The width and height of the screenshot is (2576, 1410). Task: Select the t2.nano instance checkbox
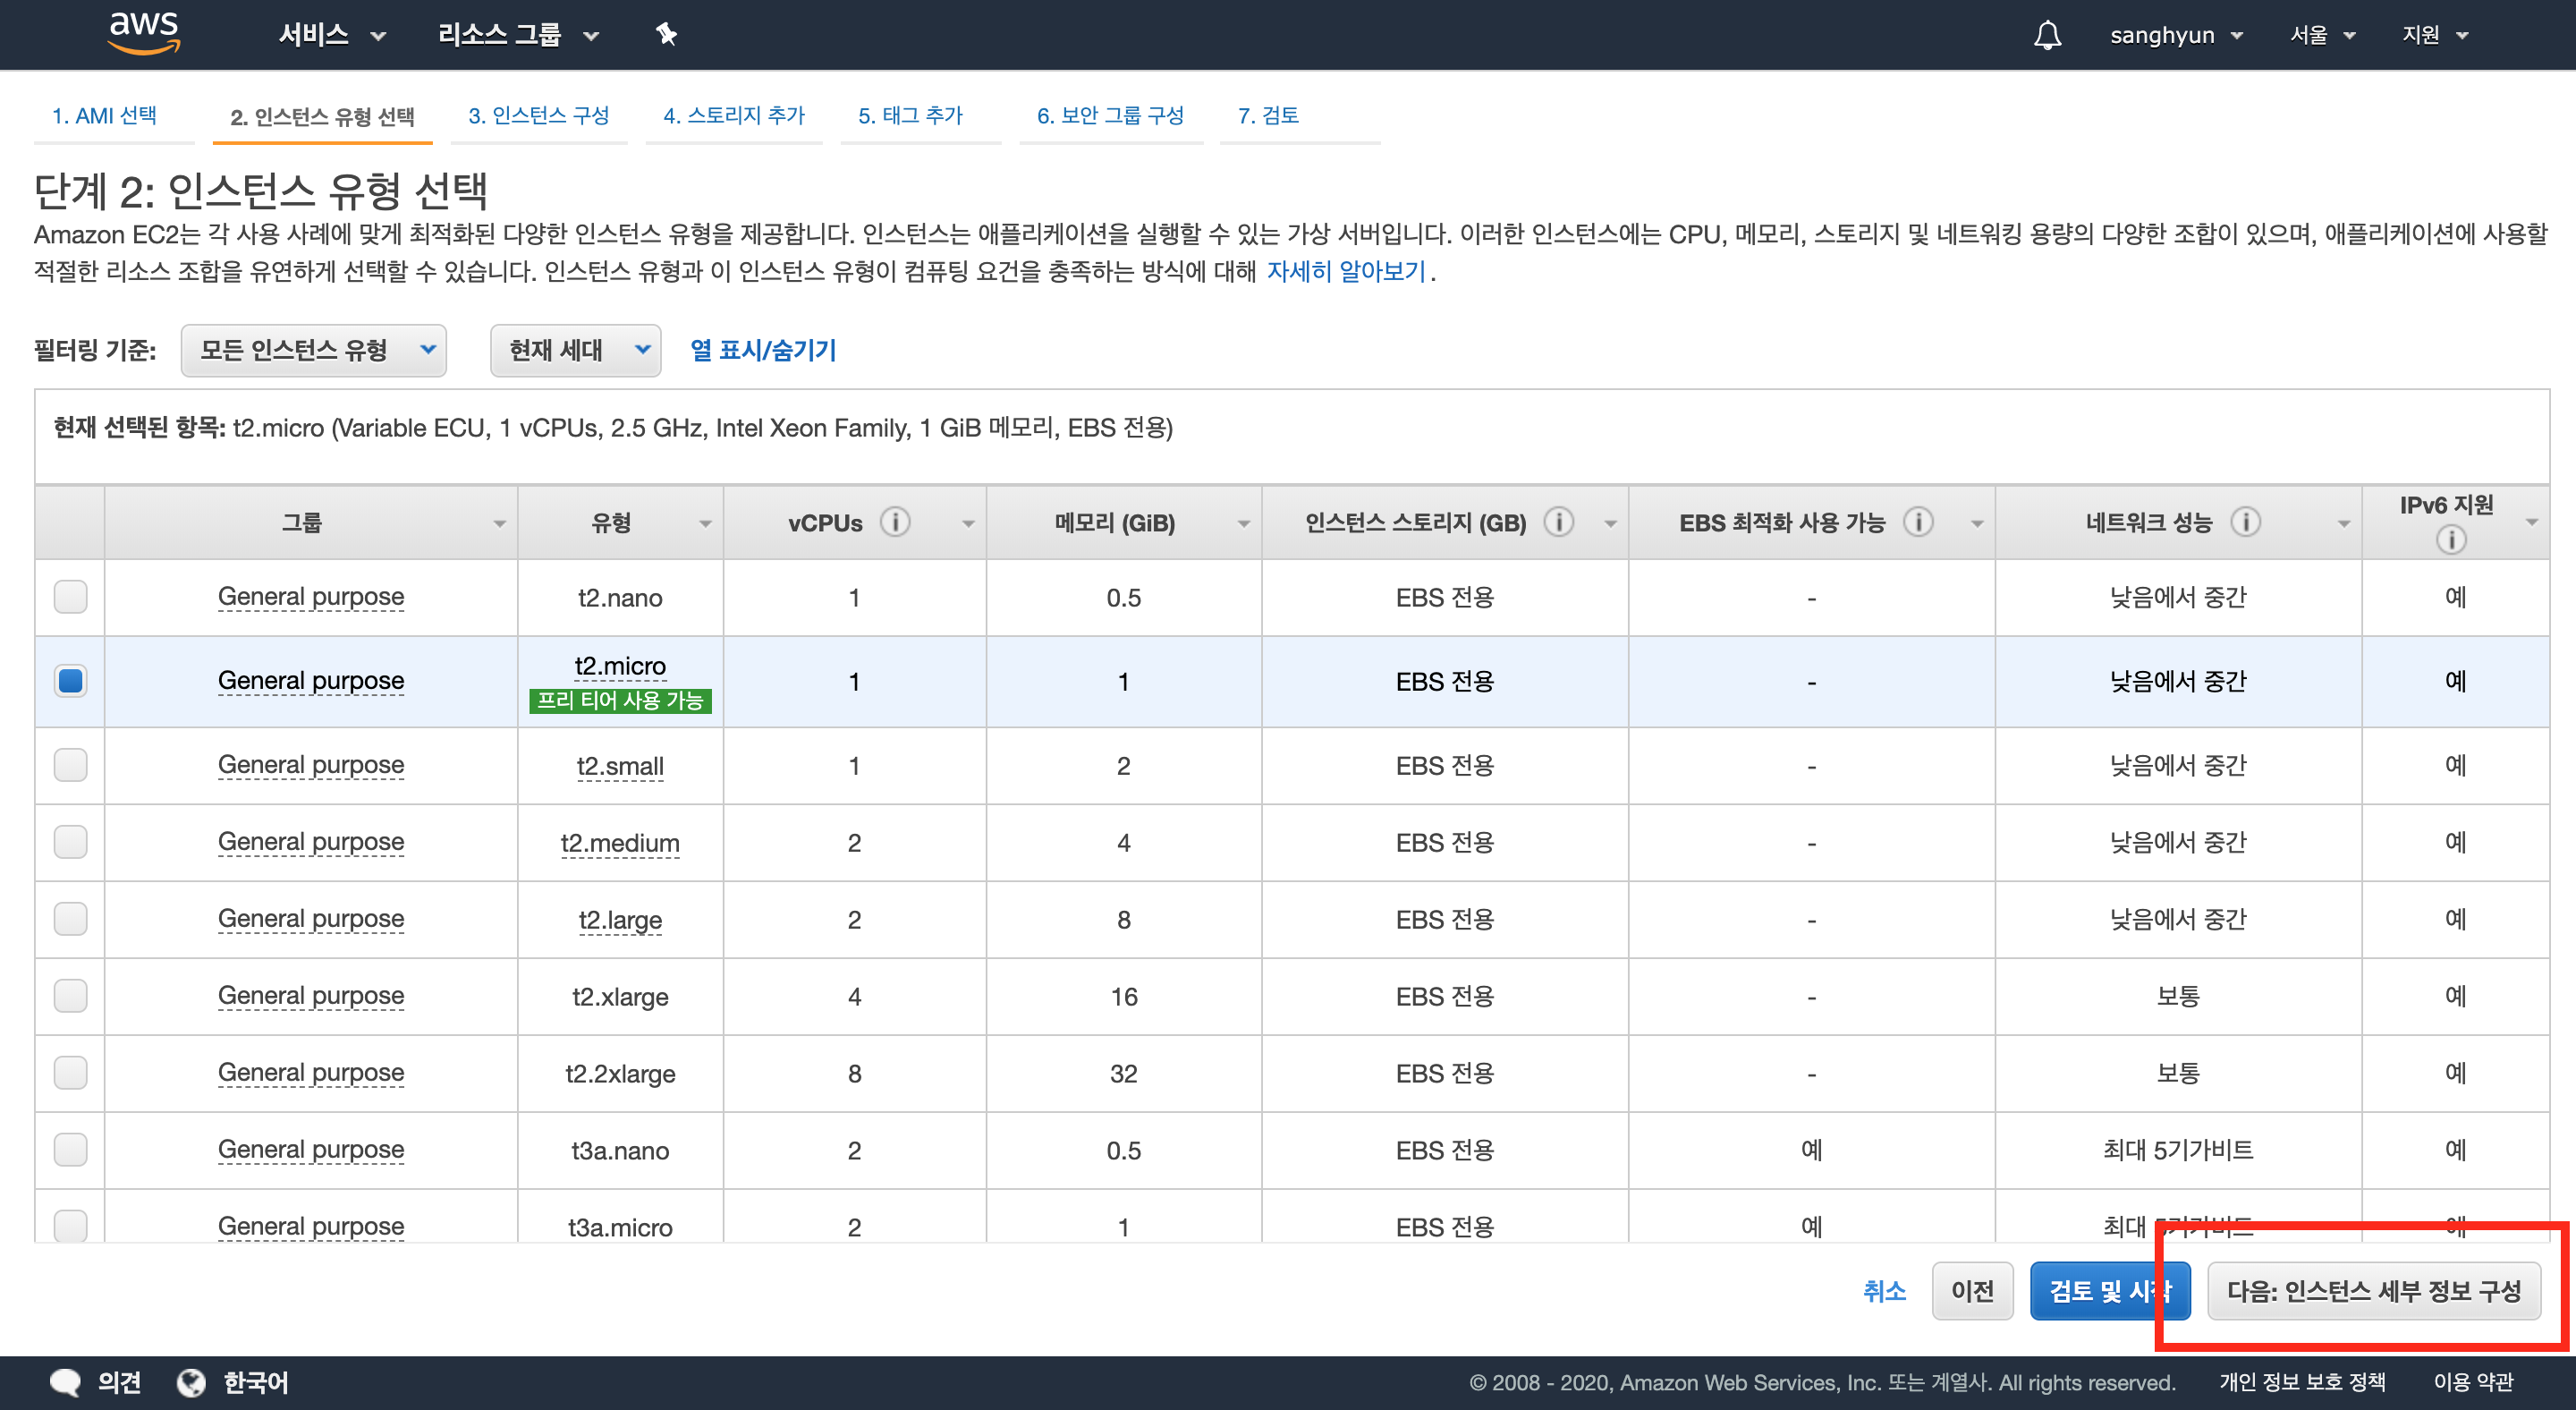70,597
